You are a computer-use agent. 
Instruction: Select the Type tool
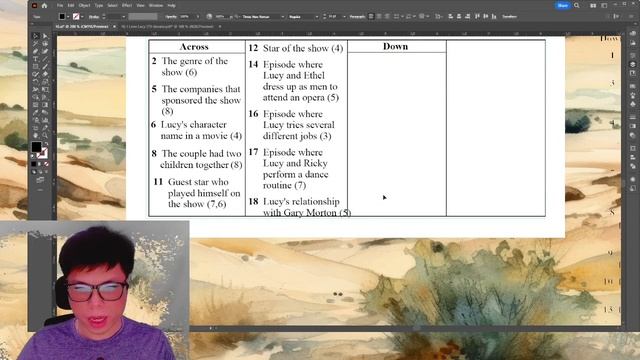pos(36,59)
